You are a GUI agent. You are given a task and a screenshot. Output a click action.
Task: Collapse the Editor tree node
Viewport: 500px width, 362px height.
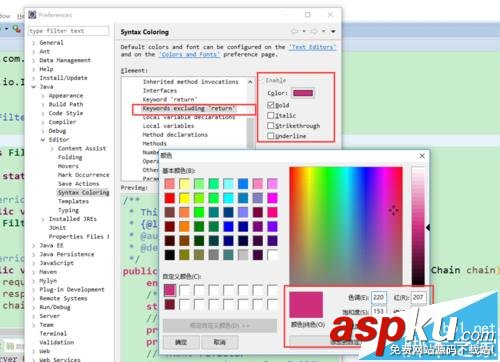[x=43, y=140]
